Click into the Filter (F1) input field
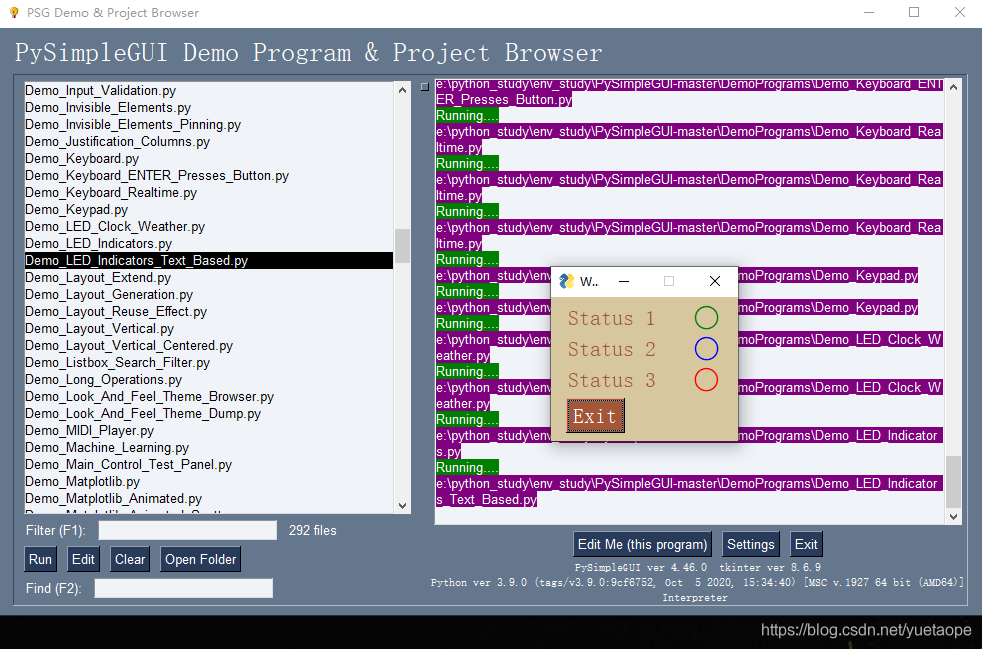 click(x=187, y=531)
